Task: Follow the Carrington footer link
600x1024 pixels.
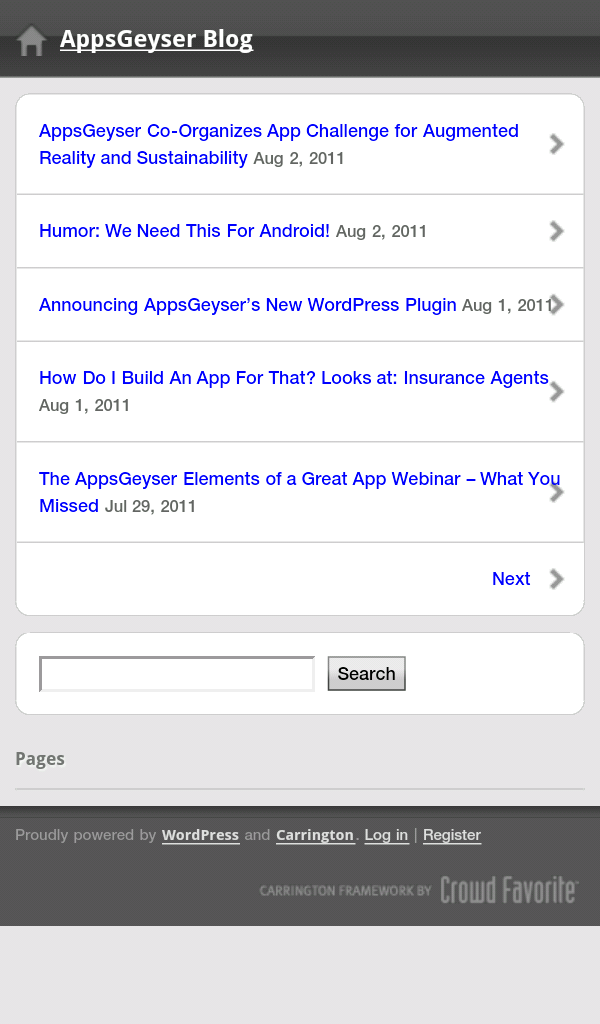Action: pos(315,835)
